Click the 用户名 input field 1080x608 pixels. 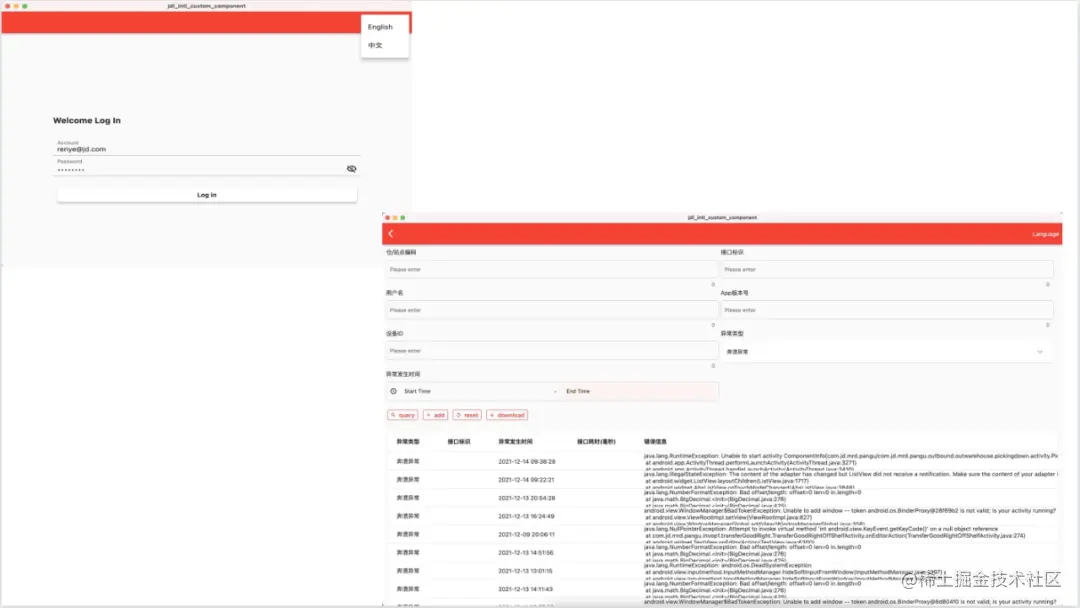coord(552,310)
